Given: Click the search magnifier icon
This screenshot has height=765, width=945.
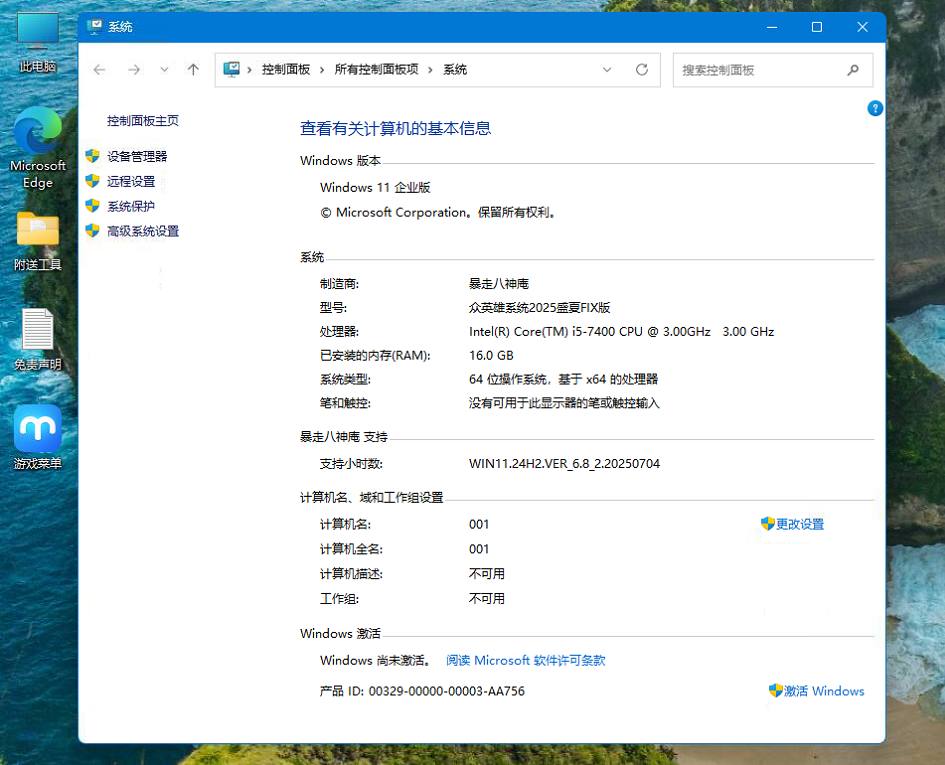Looking at the screenshot, I should 853,70.
